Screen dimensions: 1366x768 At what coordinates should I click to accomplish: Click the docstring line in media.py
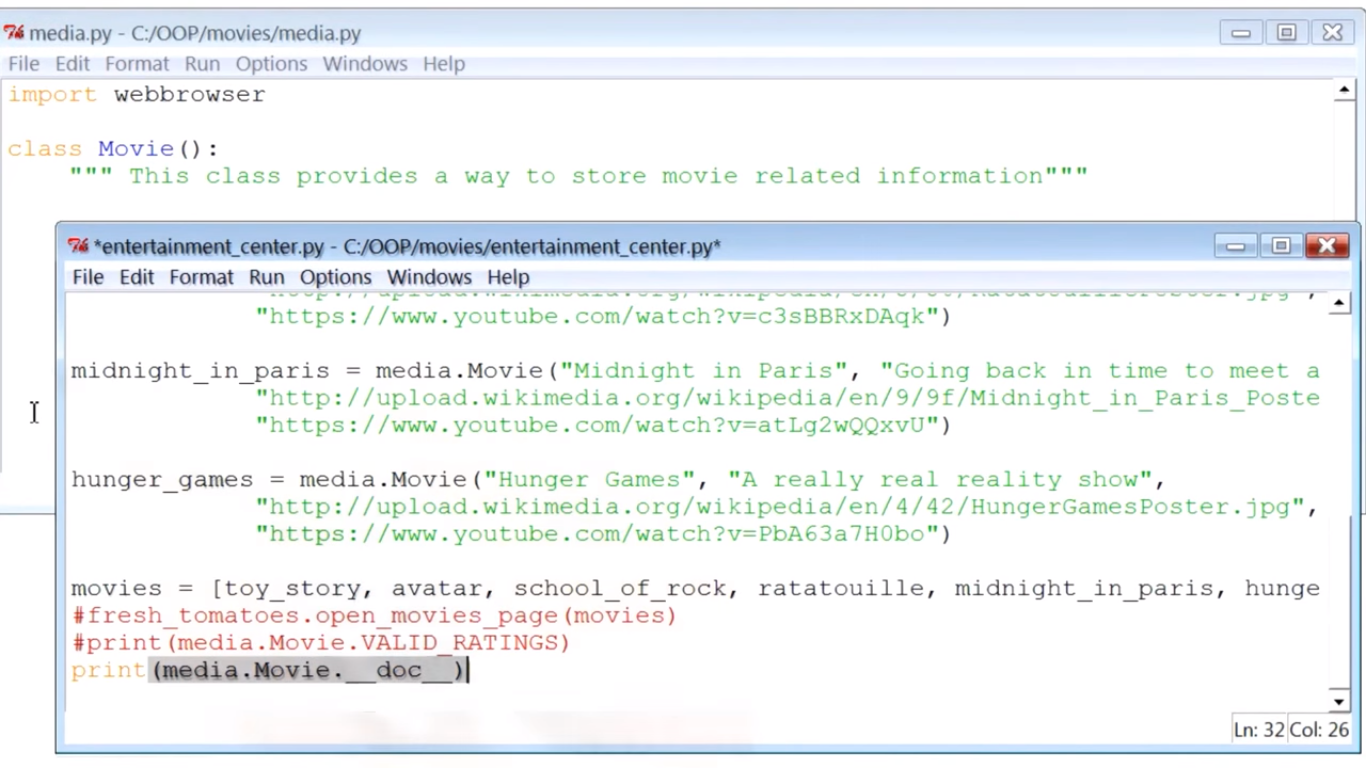(578, 176)
